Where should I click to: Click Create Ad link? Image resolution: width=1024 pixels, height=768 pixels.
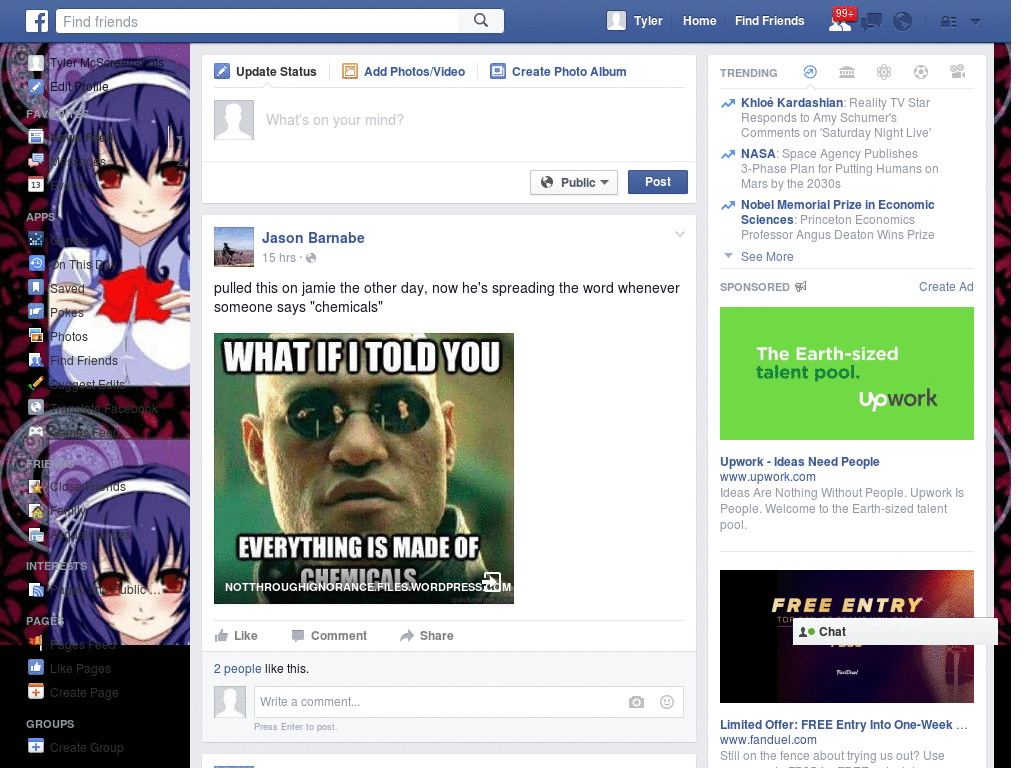946,287
